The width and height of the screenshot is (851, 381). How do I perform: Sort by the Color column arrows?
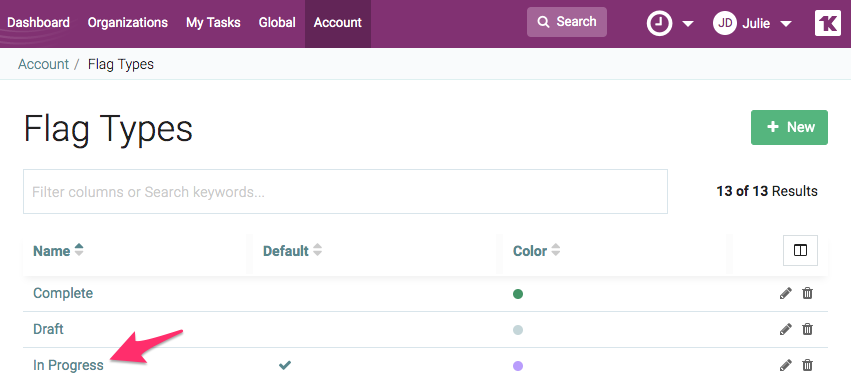[x=555, y=250]
